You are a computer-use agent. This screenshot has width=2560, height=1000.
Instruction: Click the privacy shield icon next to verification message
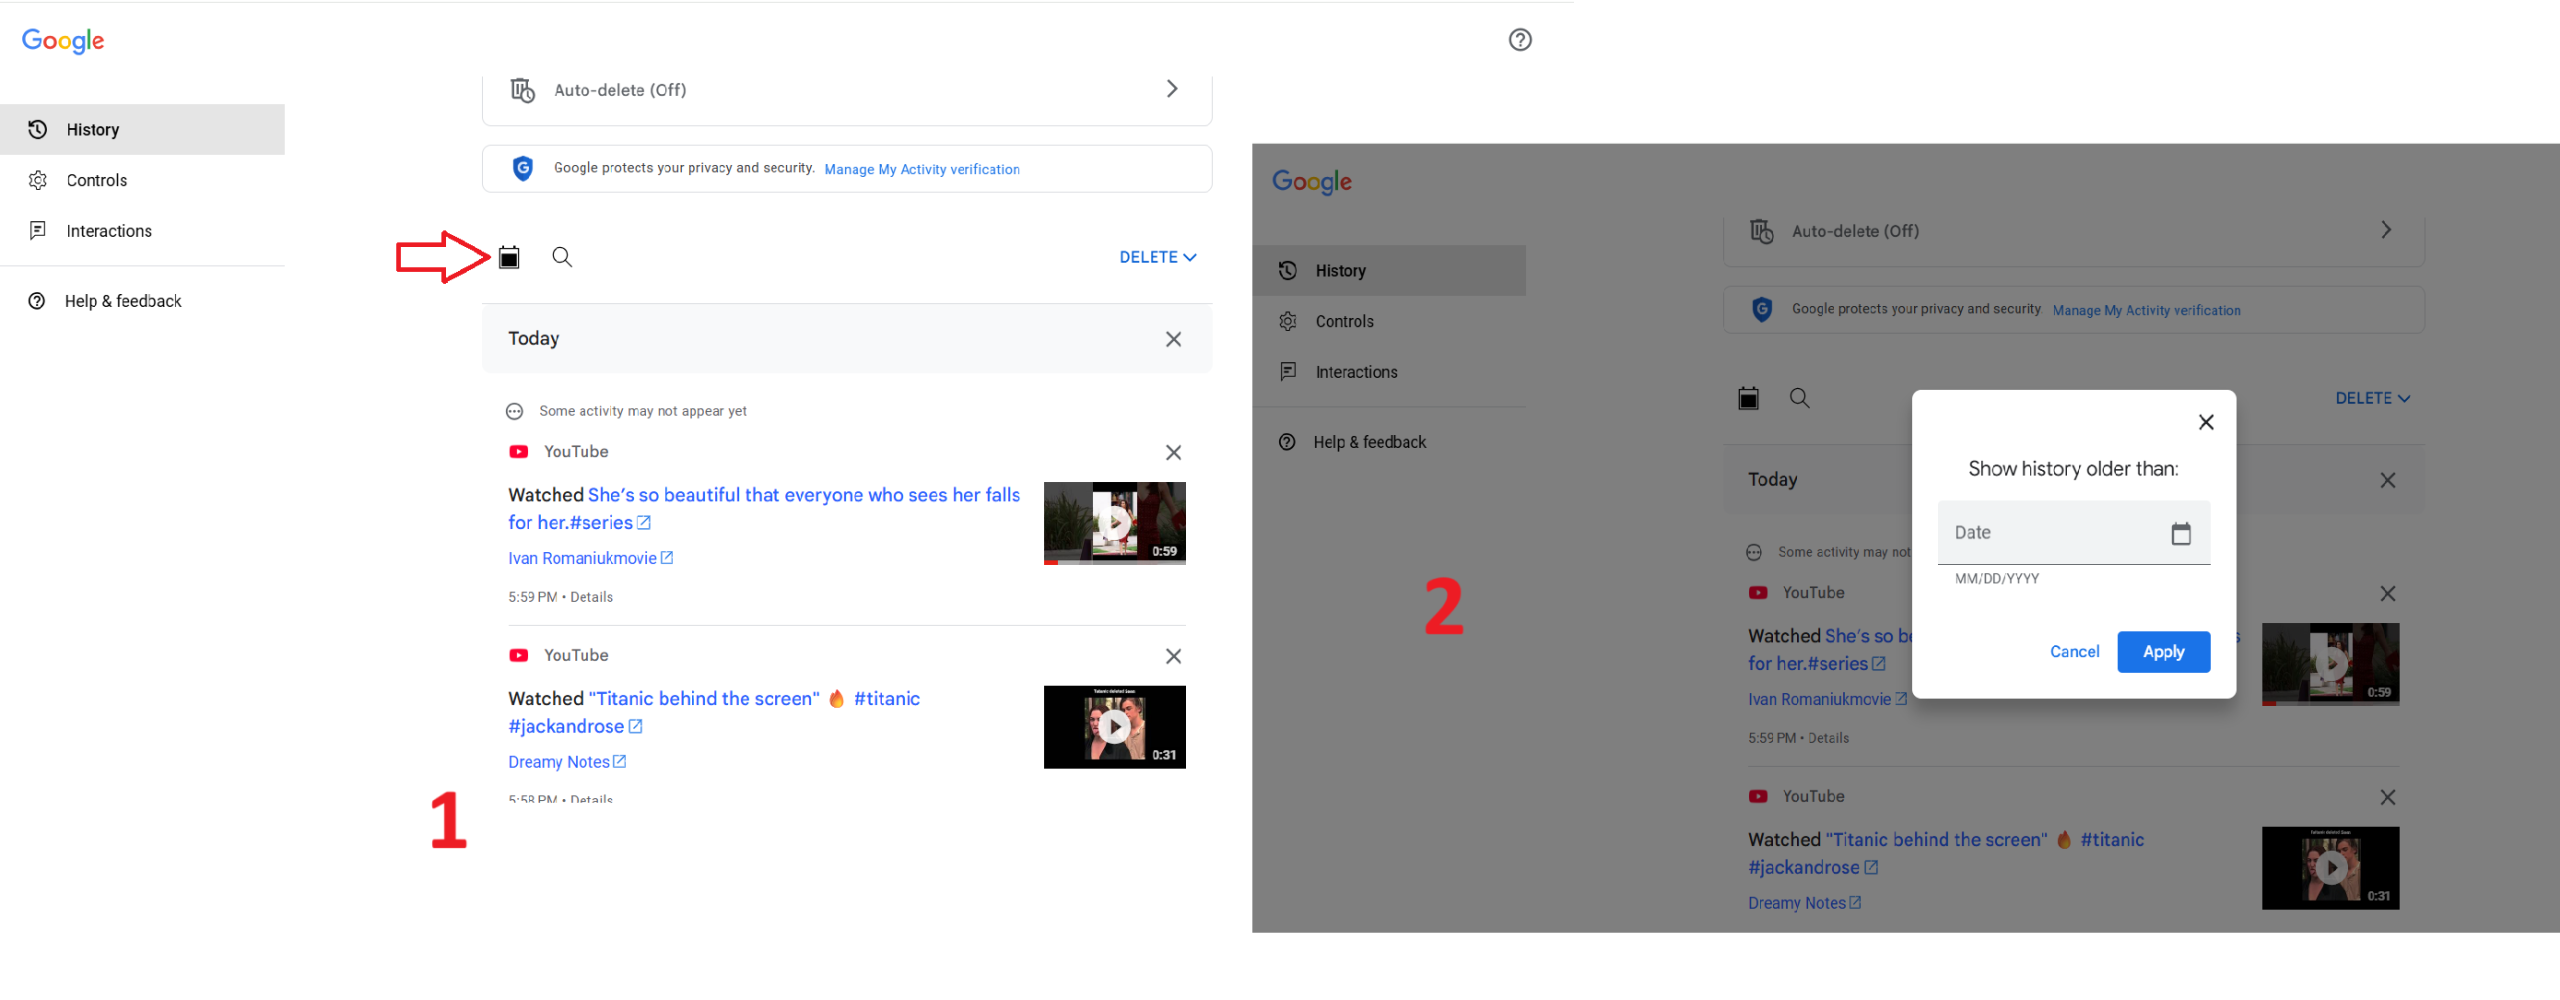click(522, 168)
